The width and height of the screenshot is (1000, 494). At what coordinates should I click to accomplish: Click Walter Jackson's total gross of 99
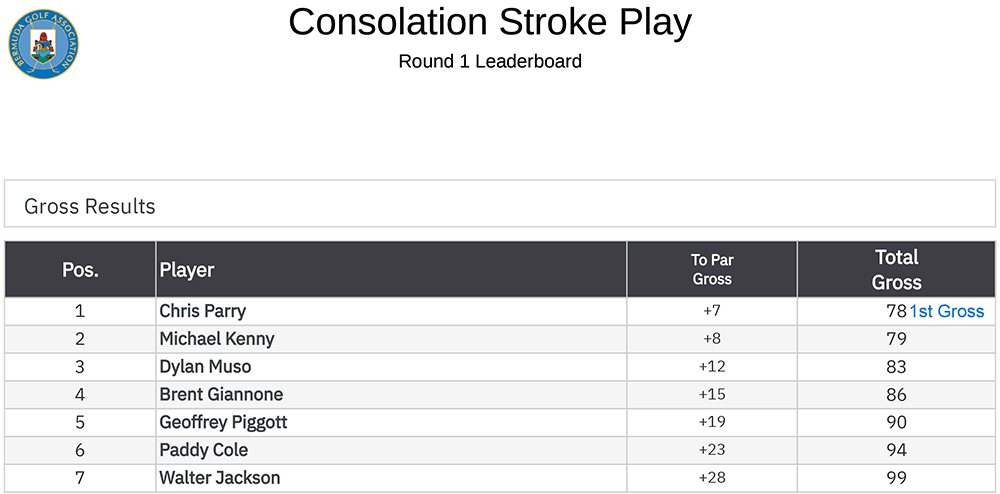click(x=896, y=478)
